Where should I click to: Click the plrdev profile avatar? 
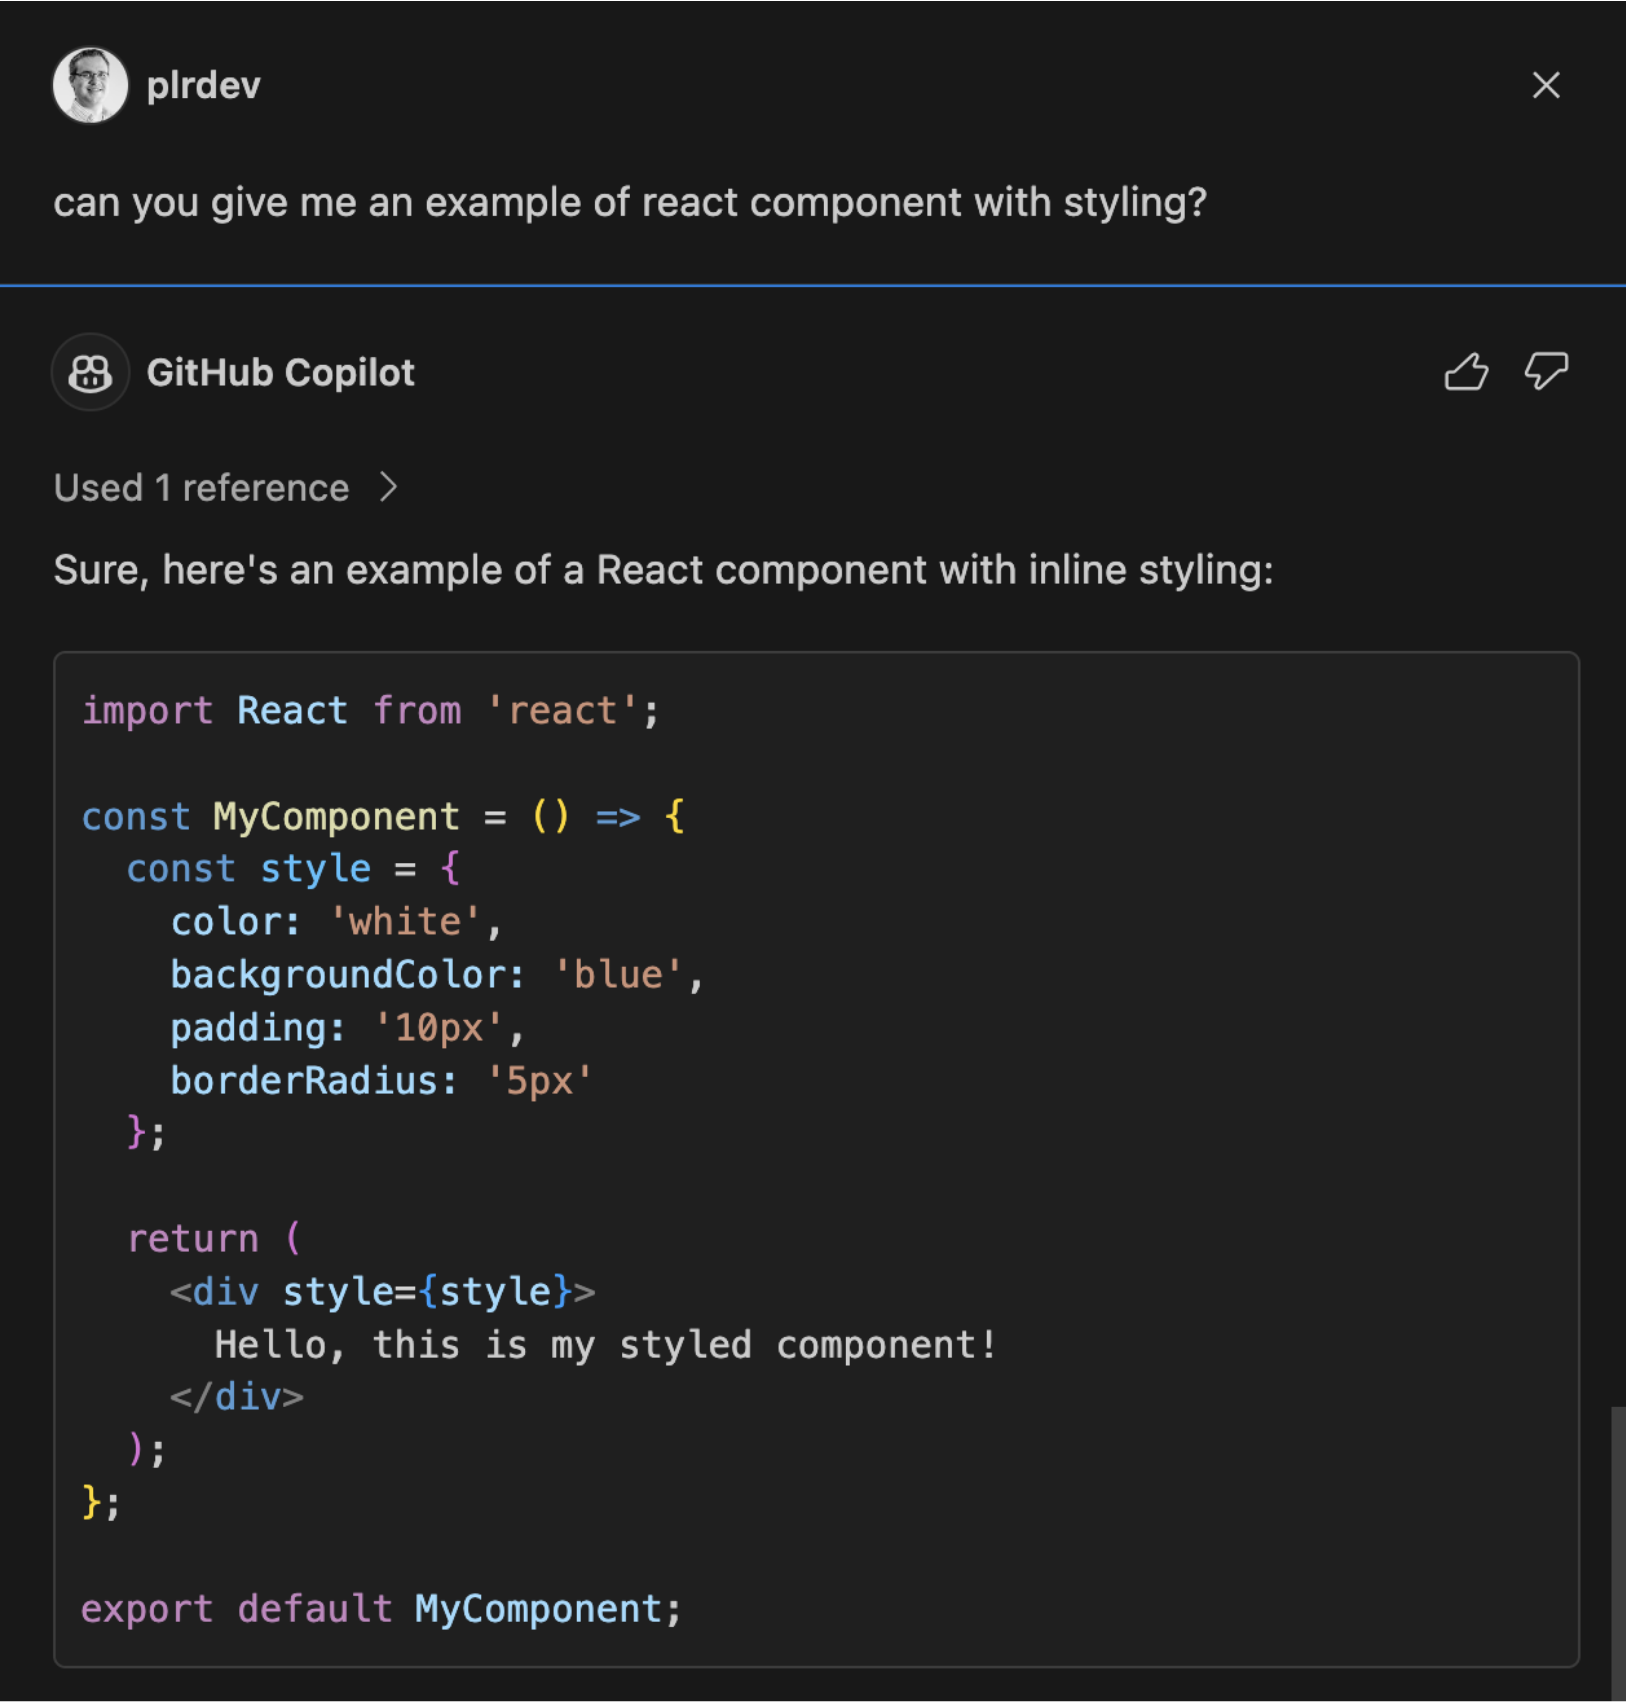pos(90,85)
